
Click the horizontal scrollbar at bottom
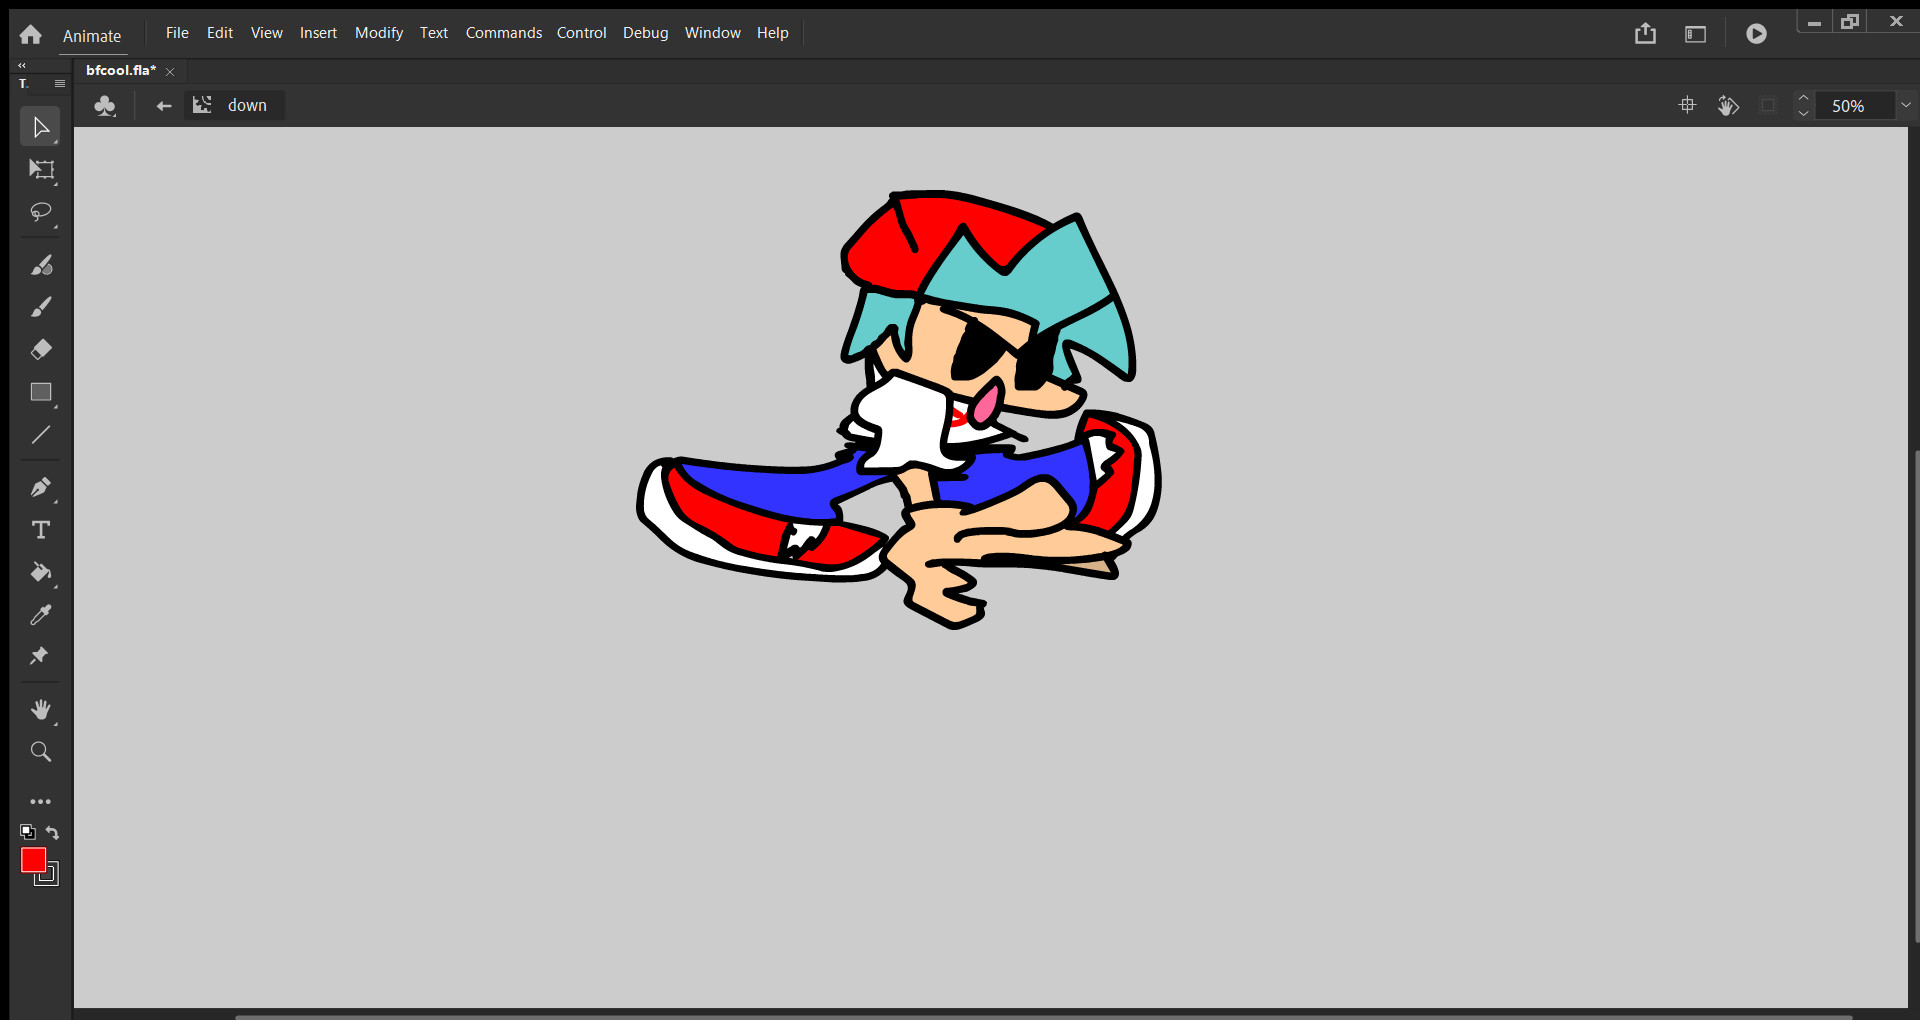tap(1043, 1016)
